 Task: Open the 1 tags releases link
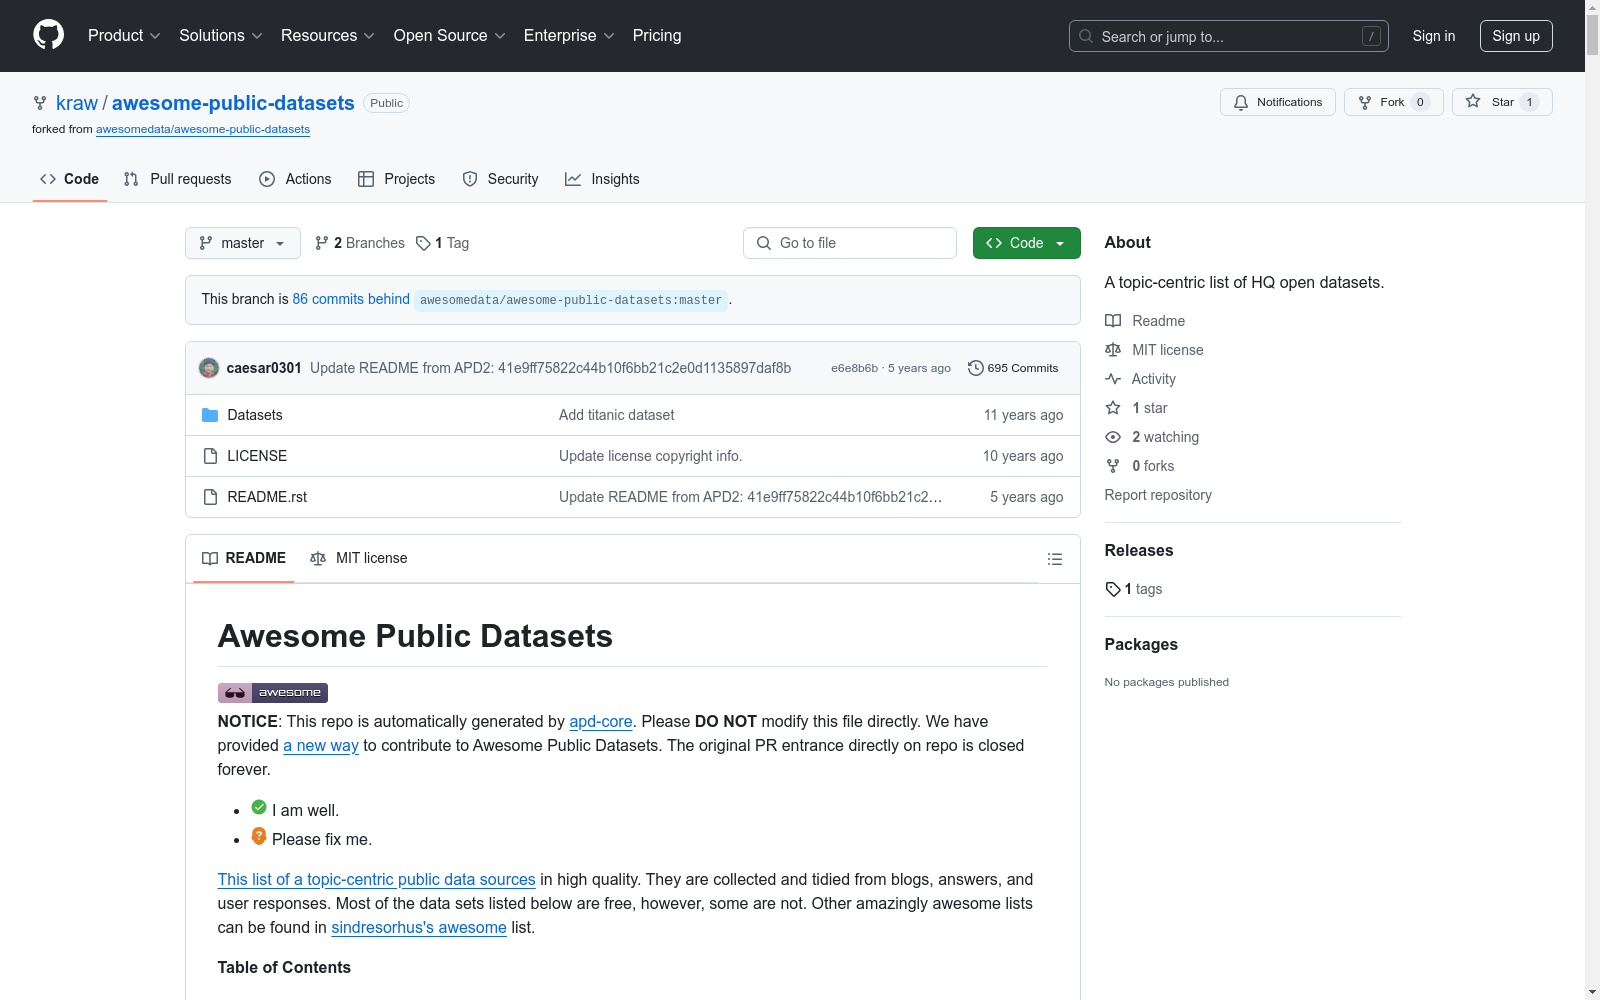[1134, 589]
